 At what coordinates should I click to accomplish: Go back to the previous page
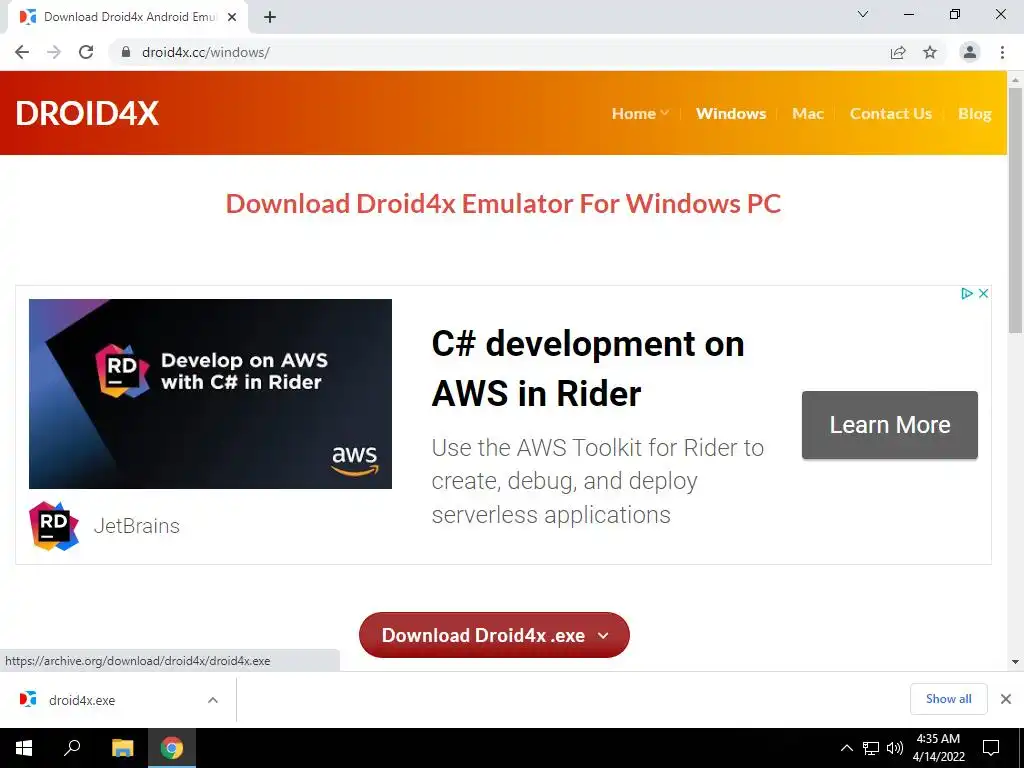(x=22, y=52)
